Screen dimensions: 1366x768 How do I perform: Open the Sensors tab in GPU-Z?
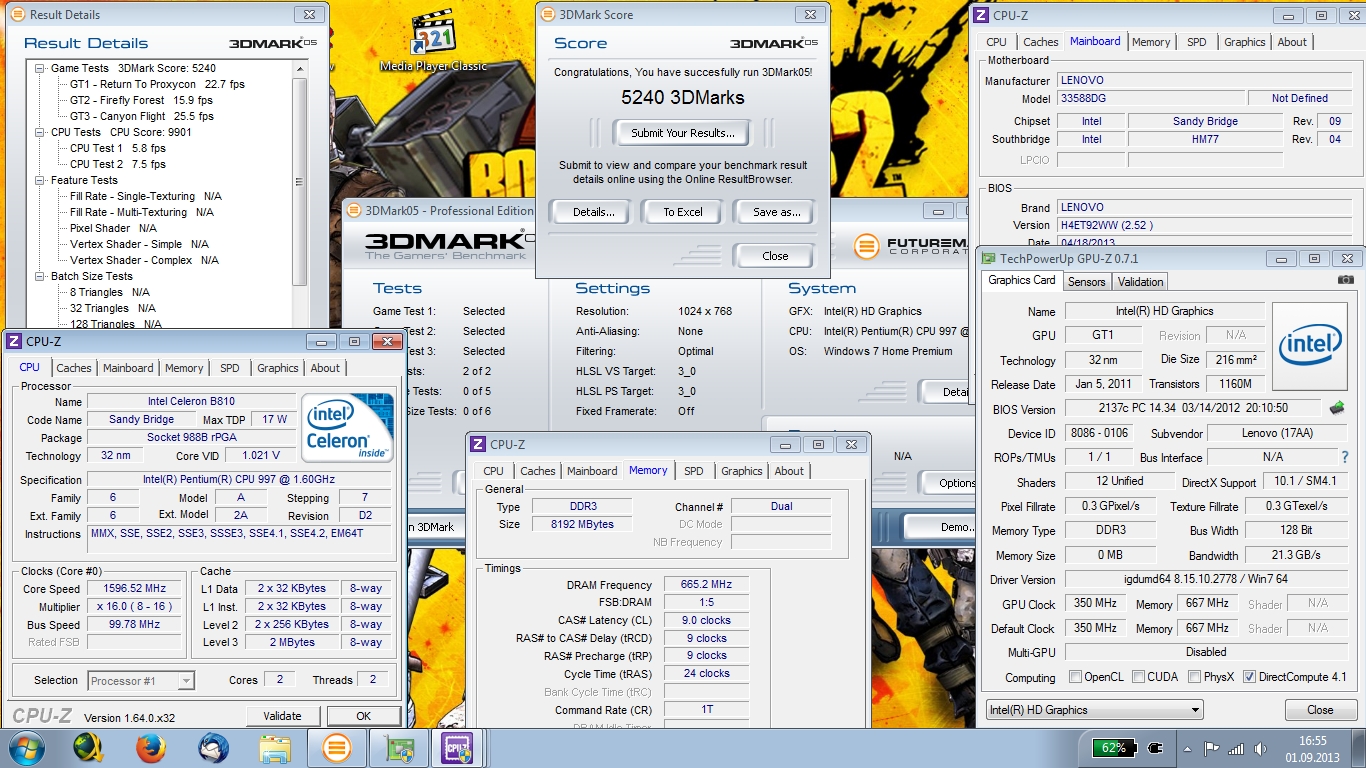1087,282
